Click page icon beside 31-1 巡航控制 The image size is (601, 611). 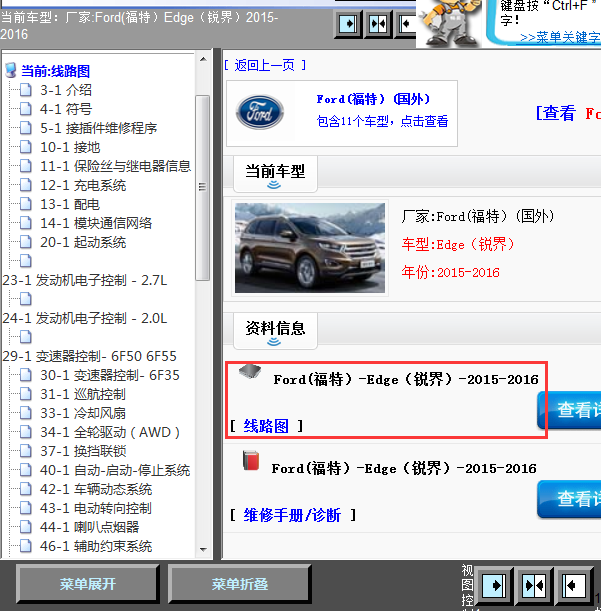coord(26,394)
